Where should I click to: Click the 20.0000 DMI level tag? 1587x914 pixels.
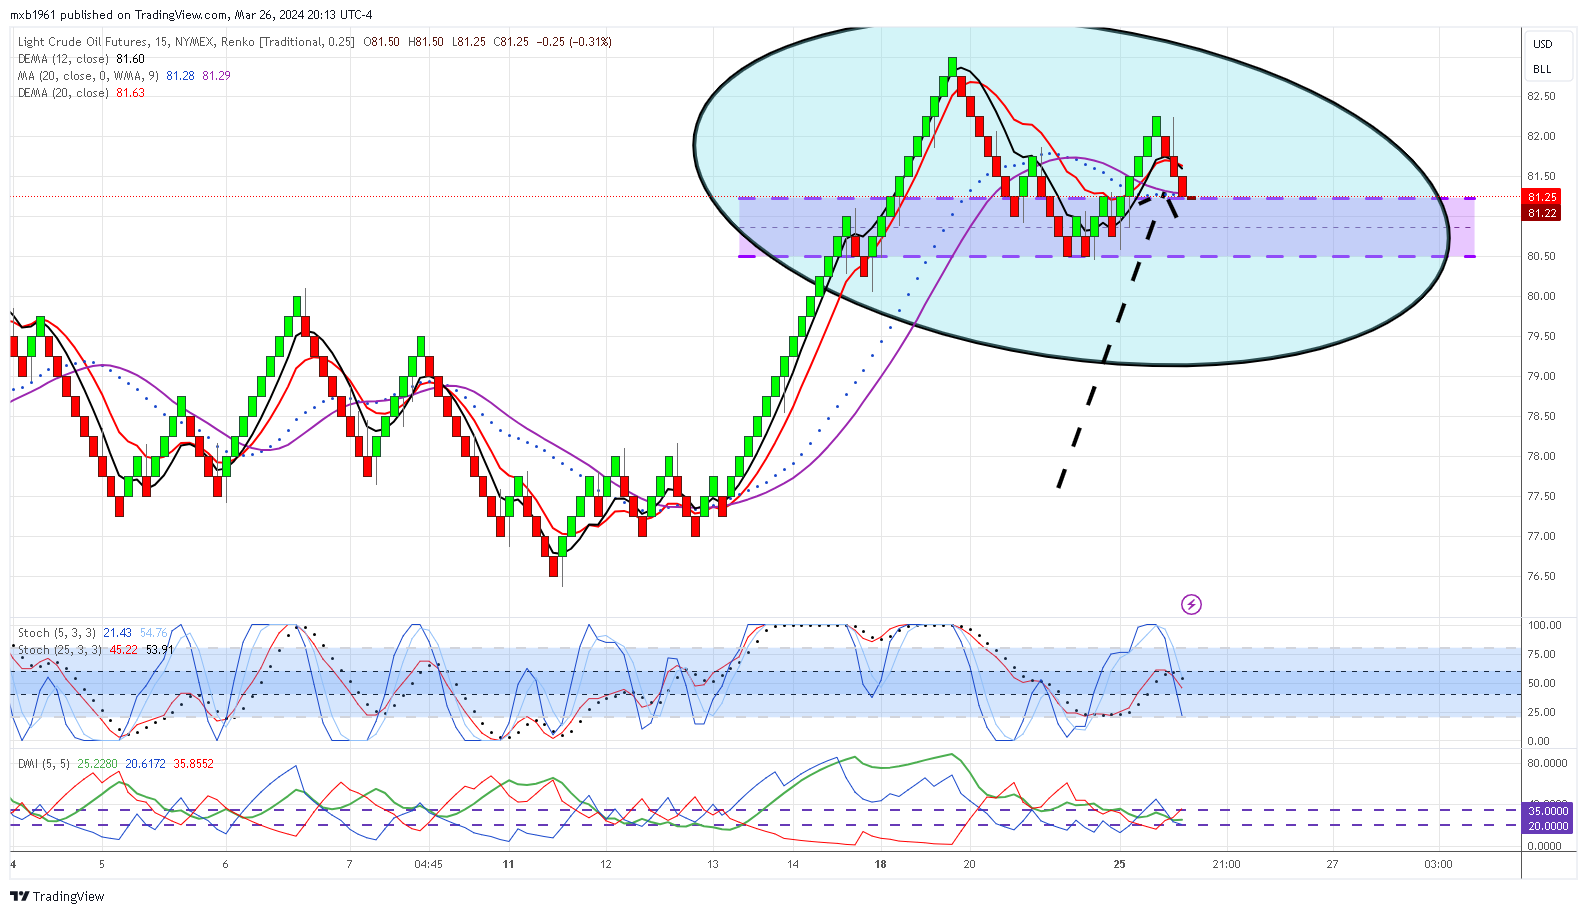1548,826
